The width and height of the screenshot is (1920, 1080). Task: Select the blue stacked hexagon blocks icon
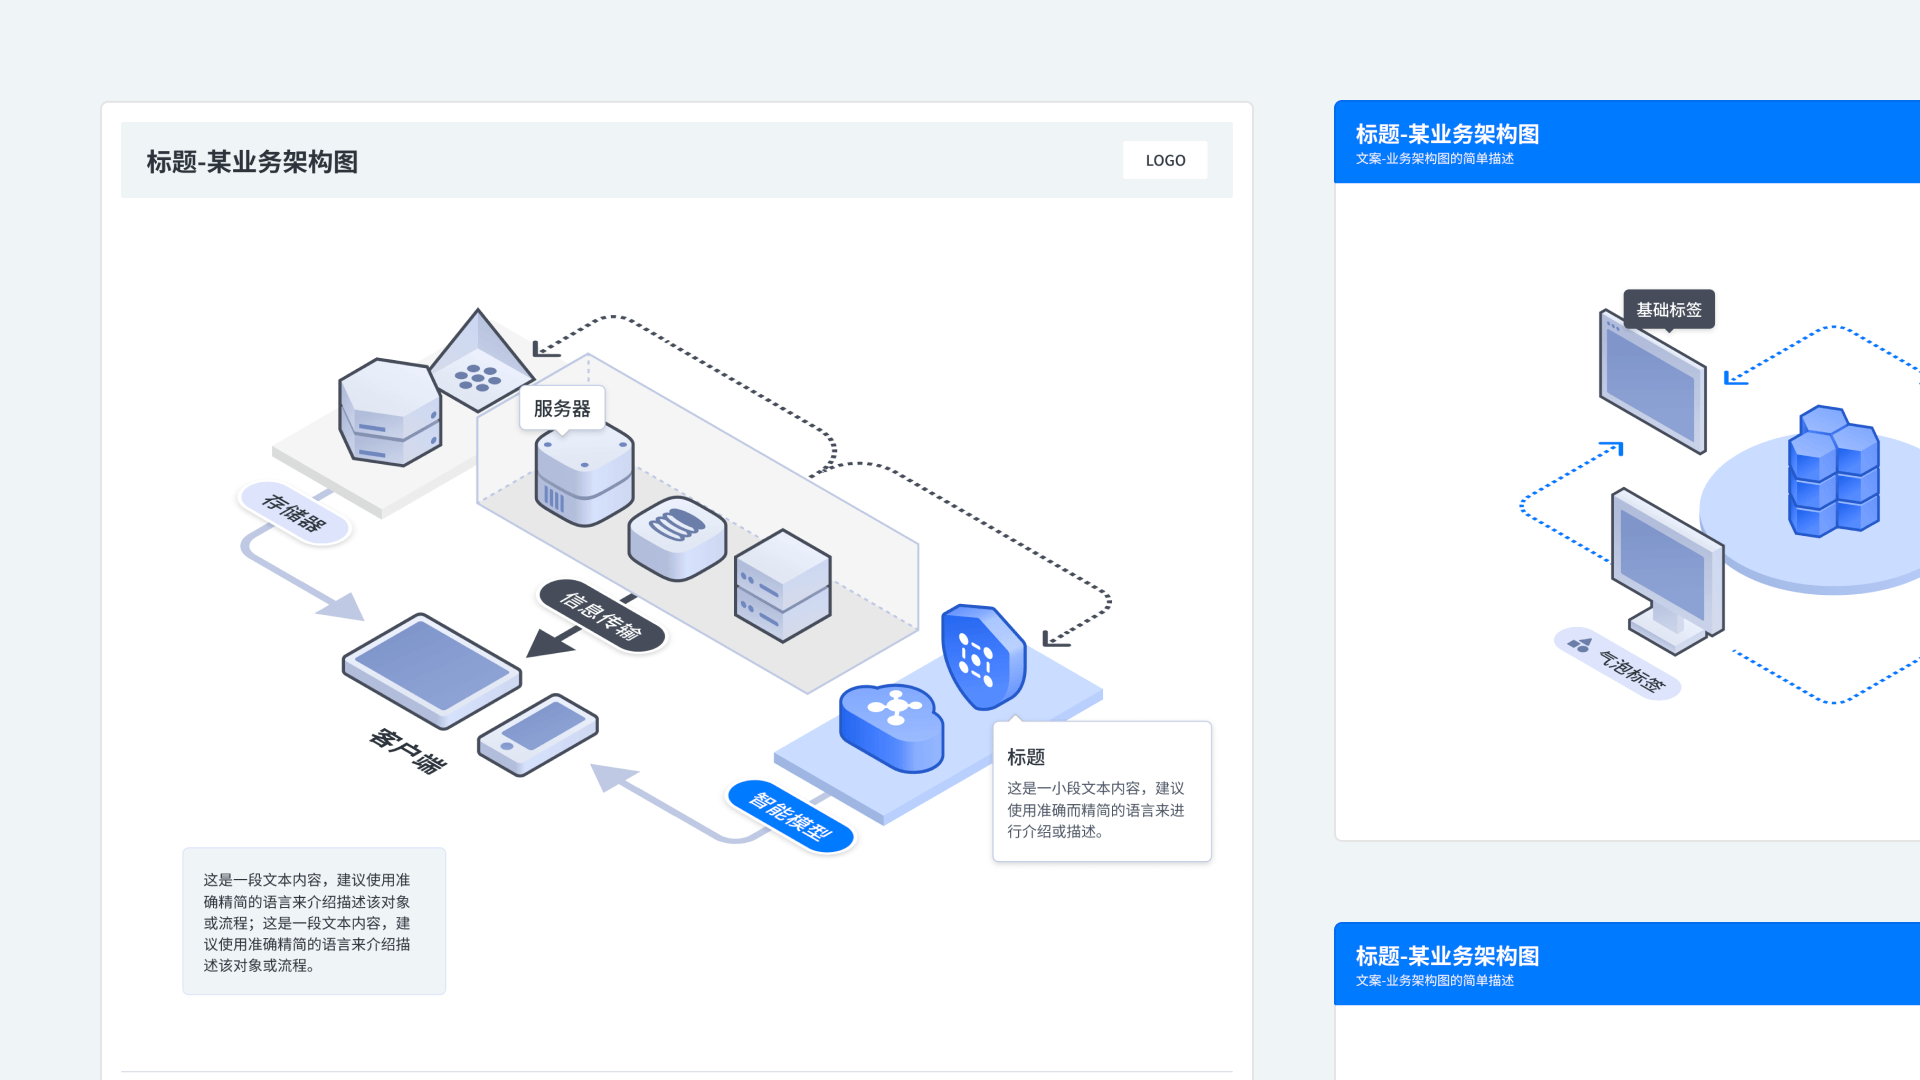(1833, 471)
